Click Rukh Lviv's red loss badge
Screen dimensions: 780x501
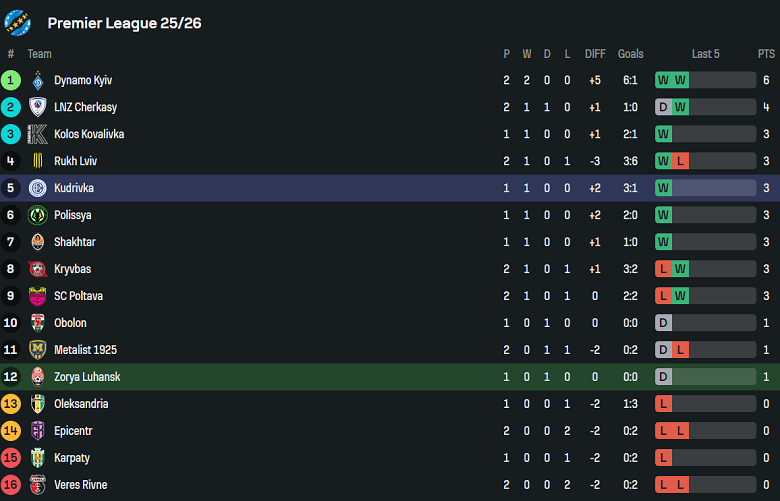coord(680,161)
